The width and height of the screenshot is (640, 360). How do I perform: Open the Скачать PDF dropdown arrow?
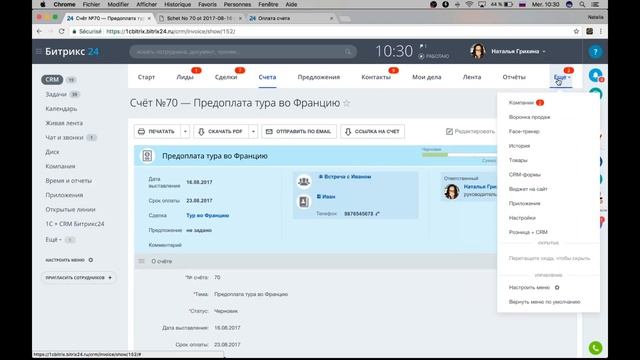tap(253, 131)
